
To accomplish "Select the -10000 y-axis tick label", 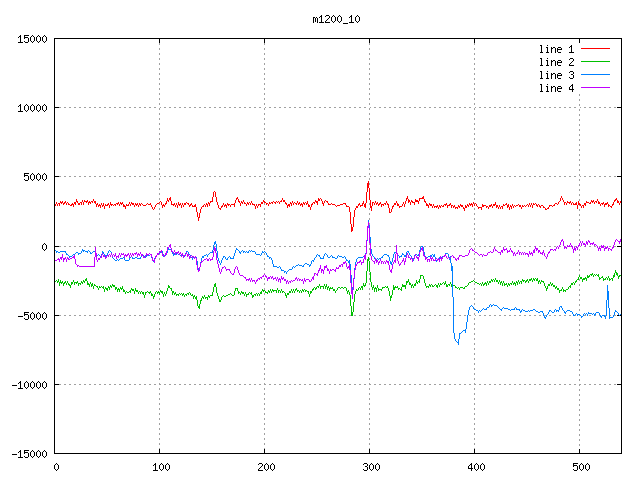I will 28,384.
